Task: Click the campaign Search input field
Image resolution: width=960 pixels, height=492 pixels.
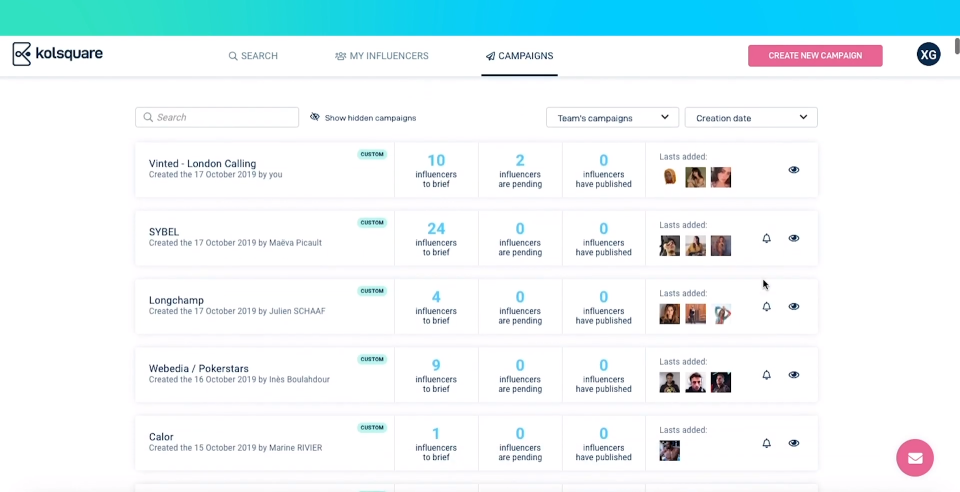Action: point(217,117)
